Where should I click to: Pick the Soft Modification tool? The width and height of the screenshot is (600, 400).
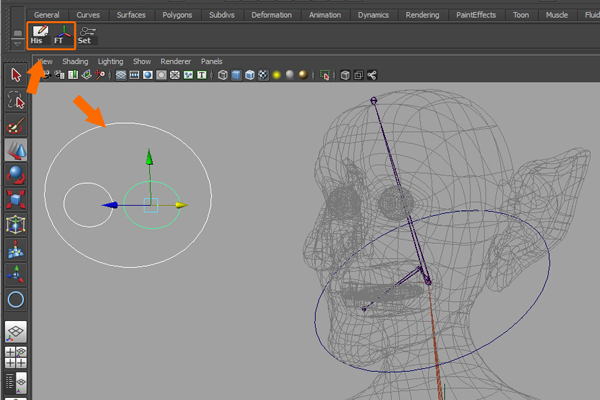coord(16,249)
